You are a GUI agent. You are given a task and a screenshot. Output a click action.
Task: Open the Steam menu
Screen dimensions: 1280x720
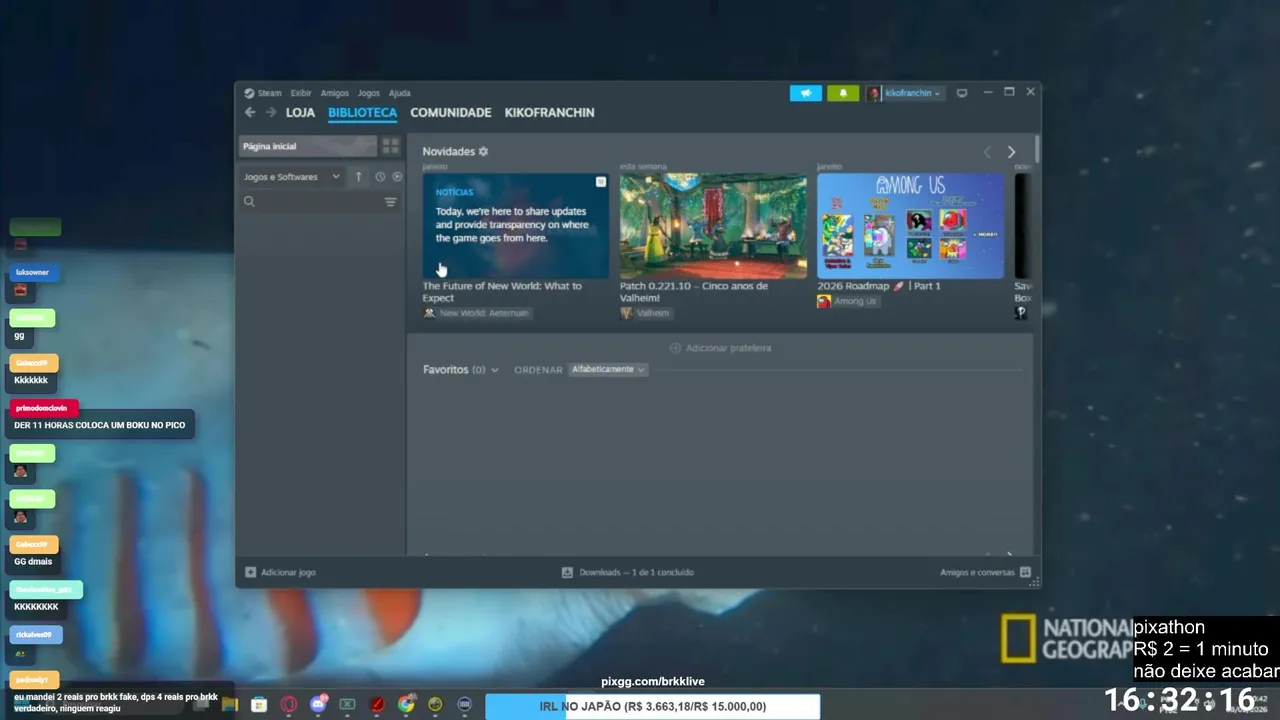(263, 93)
